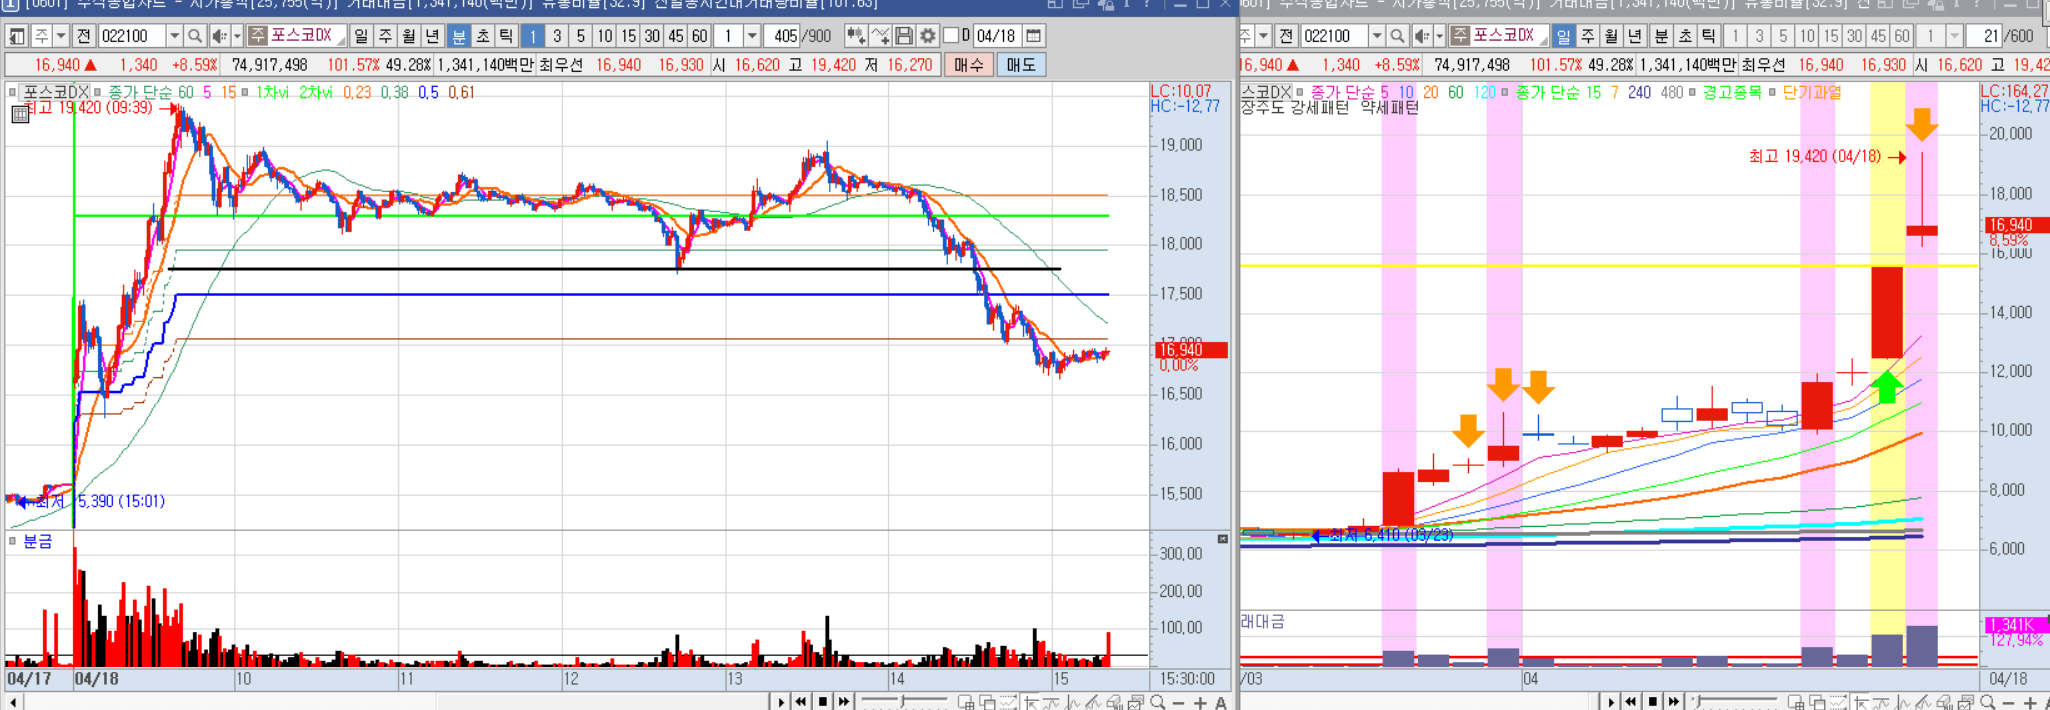Click the 매수 buy button
This screenshot has width=2050, height=710.
point(968,65)
